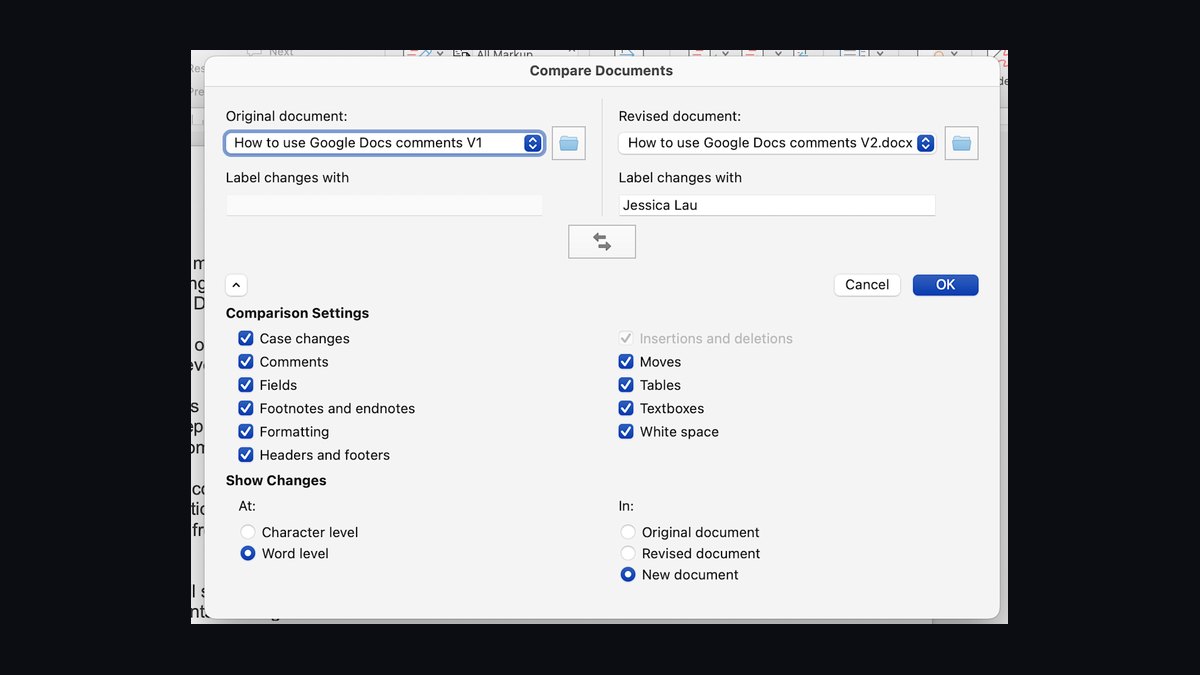
Task: Show changes in Original document
Action: click(628, 533)
